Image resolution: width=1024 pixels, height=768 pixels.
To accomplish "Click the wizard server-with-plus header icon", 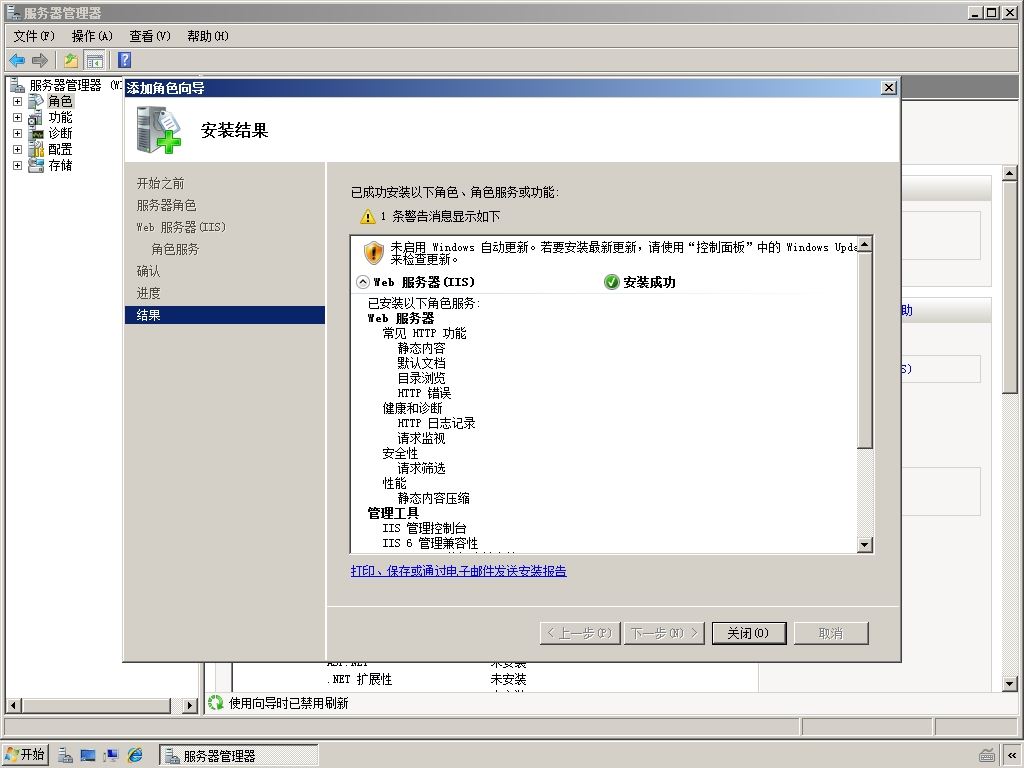I will [x=159, y=130].
